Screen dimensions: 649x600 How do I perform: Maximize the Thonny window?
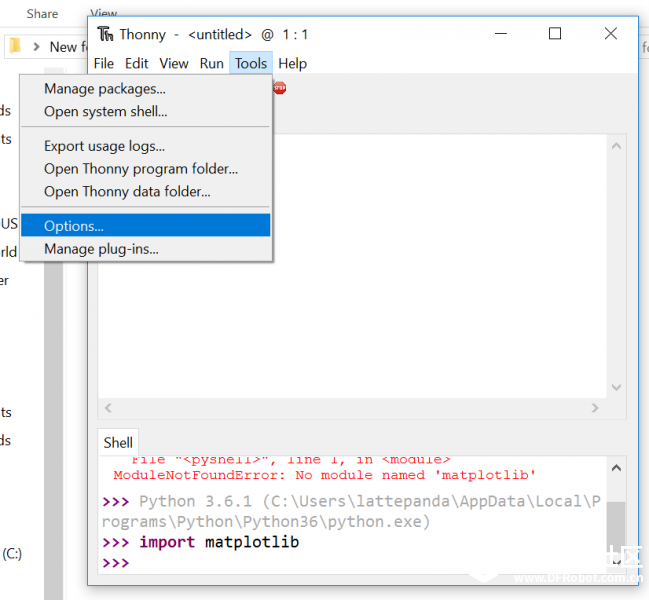tap(555, 34)
